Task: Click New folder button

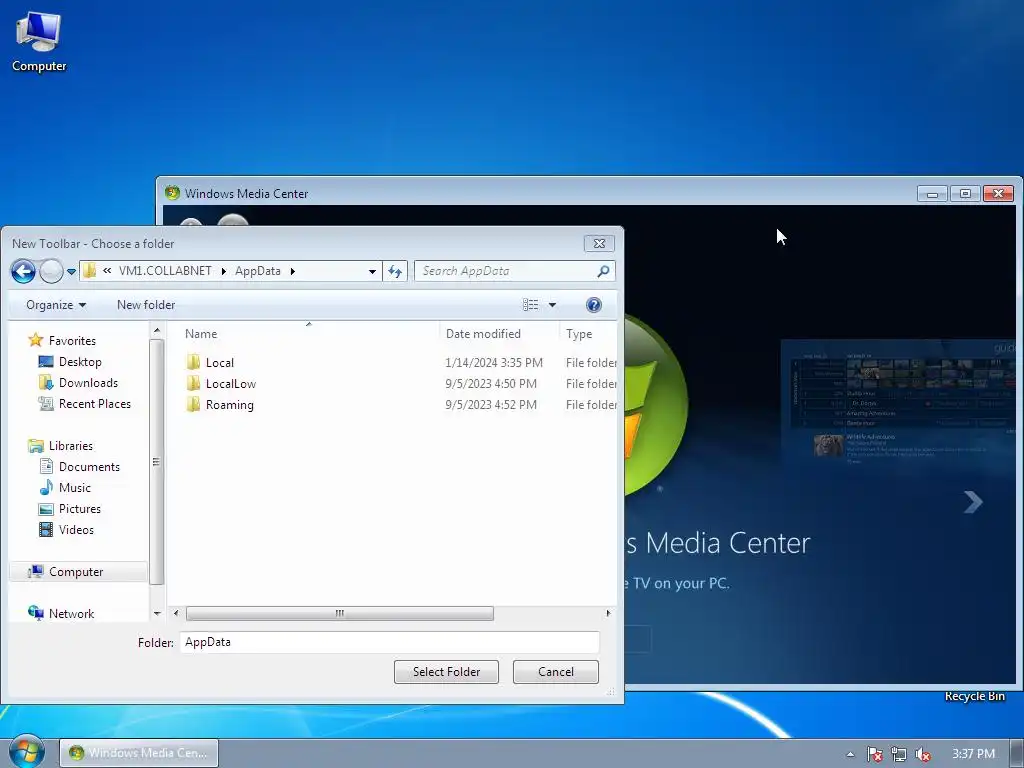Action: click(146, 305)
